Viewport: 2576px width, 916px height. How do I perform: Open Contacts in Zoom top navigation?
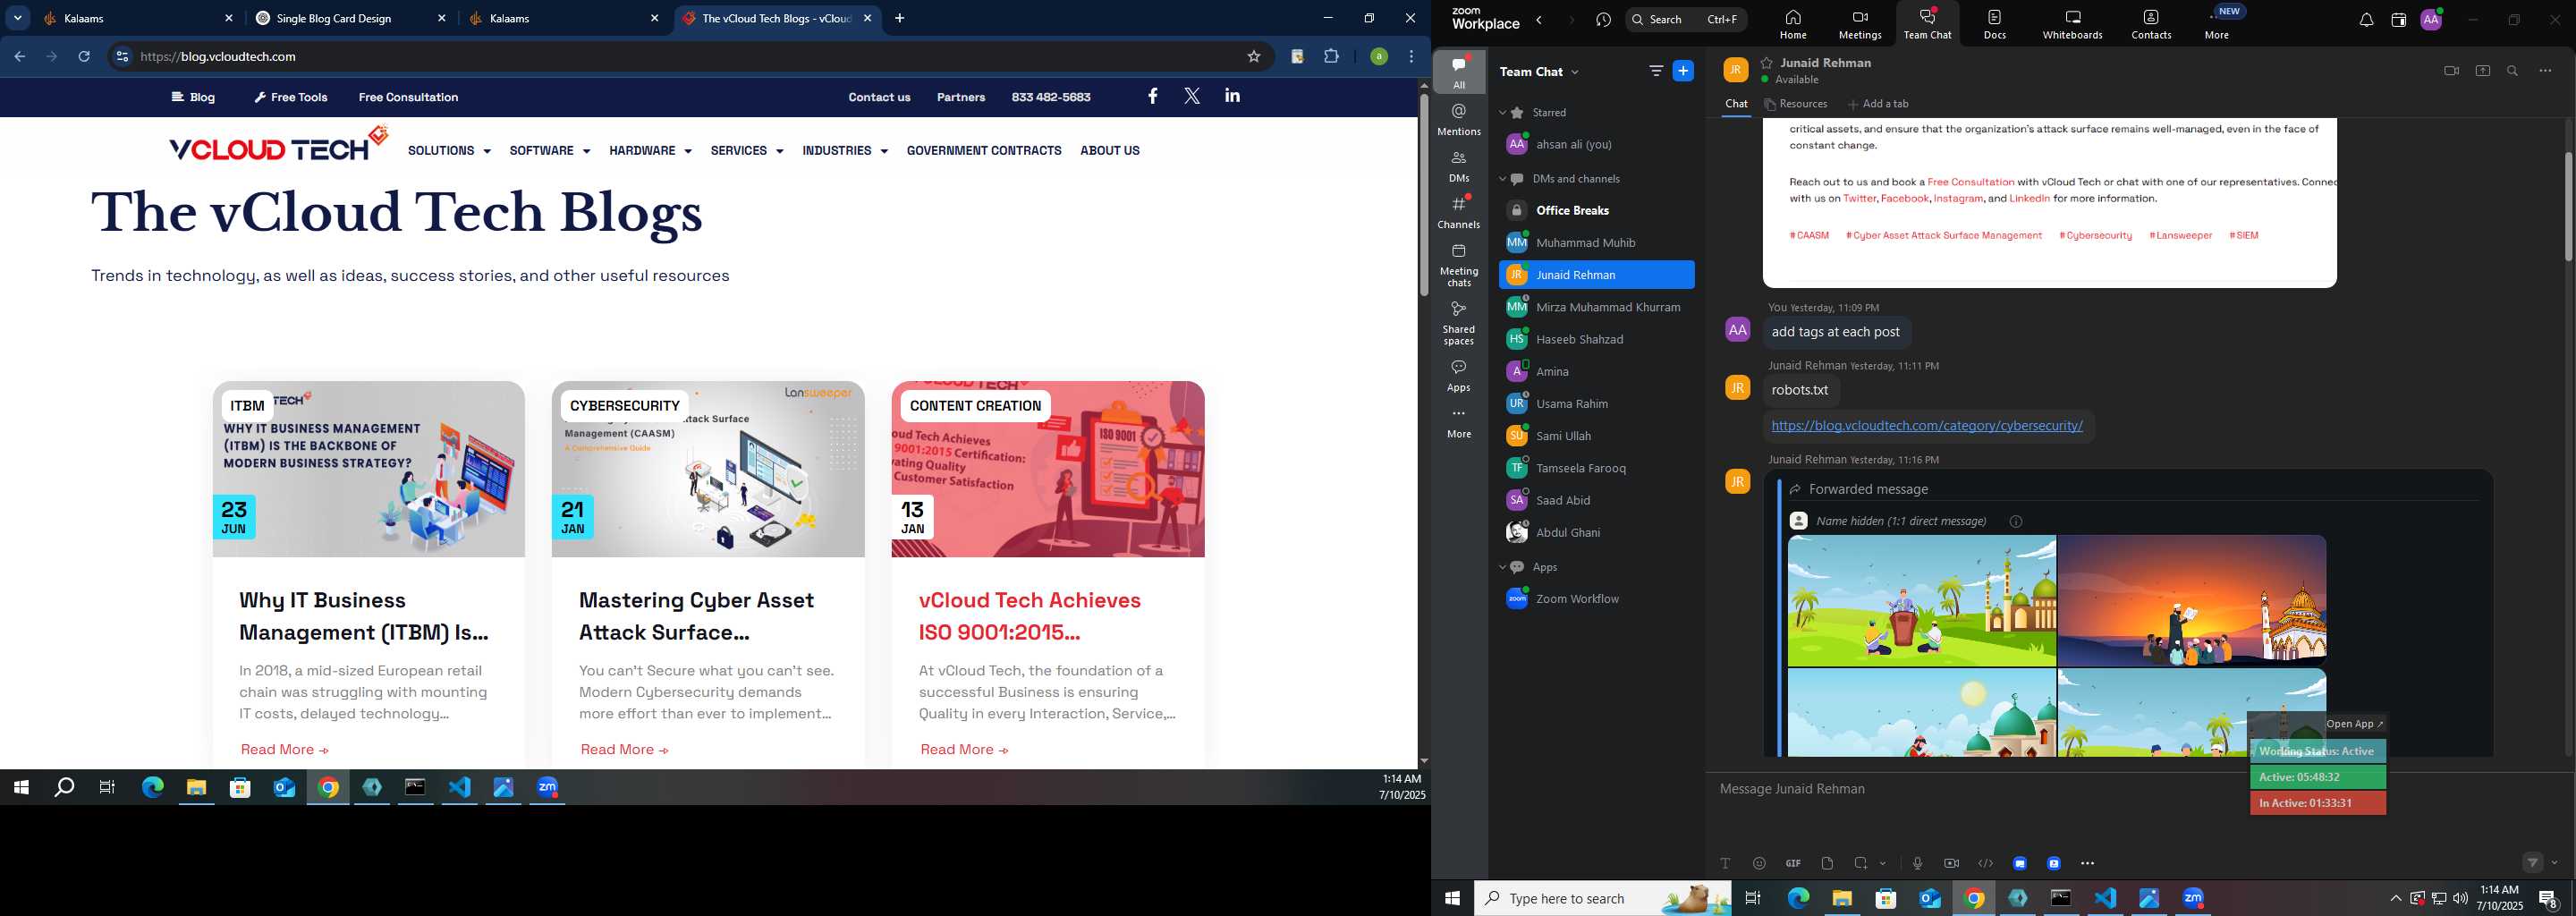click(2151, 24)
